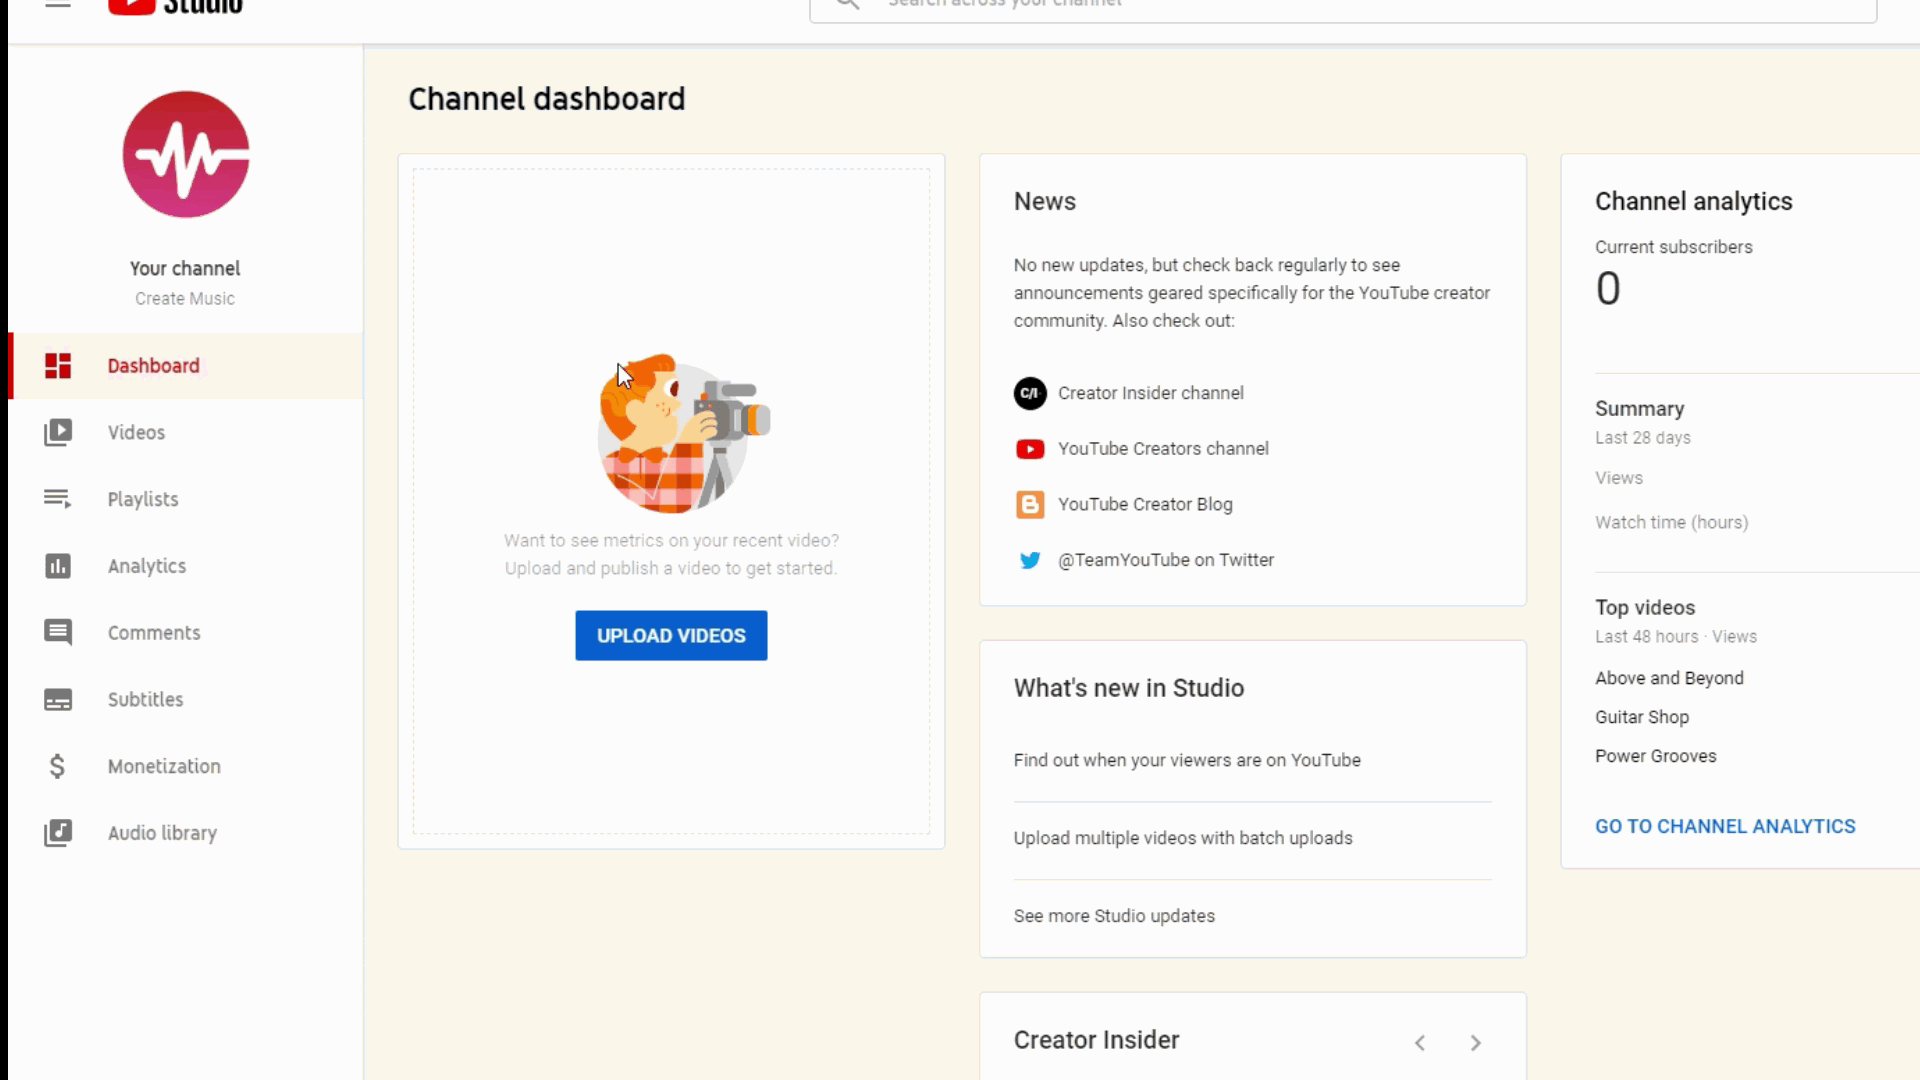Open the Comments section
This screenshot has width=1920, height=1080.
(x=186, y=633)
